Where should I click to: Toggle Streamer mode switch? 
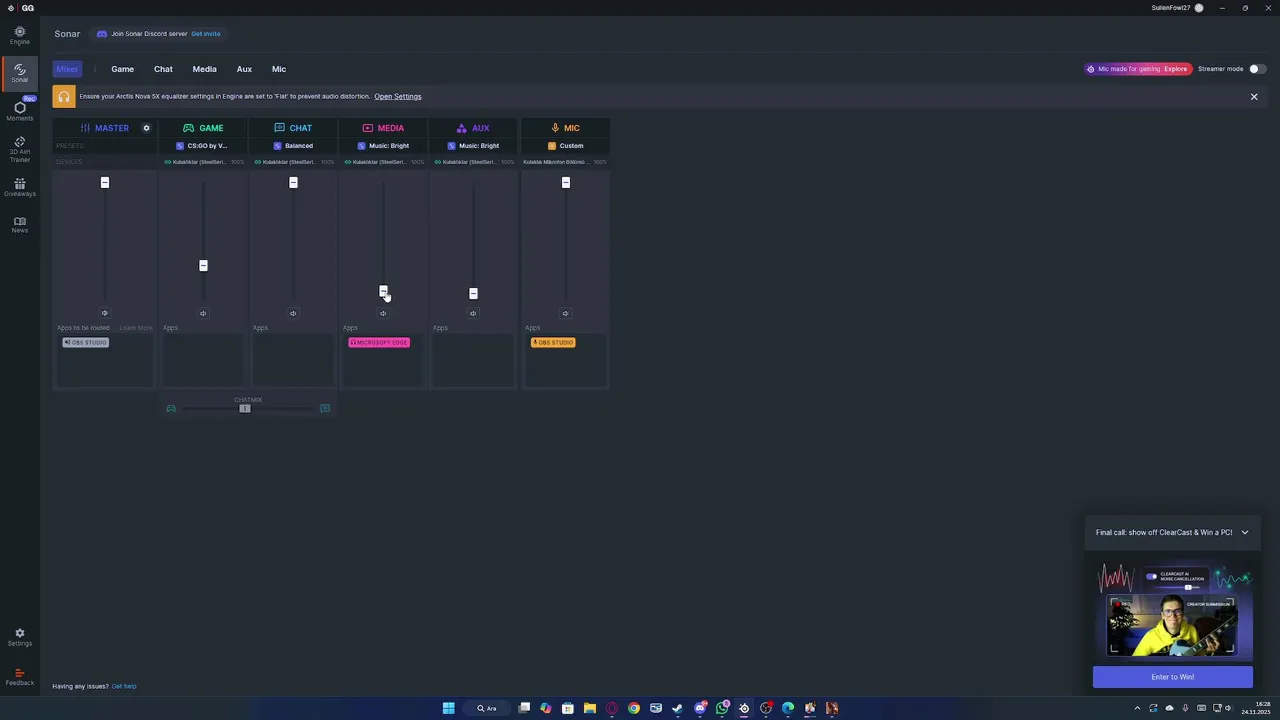pyautogui.click(x=1257, y=69)
